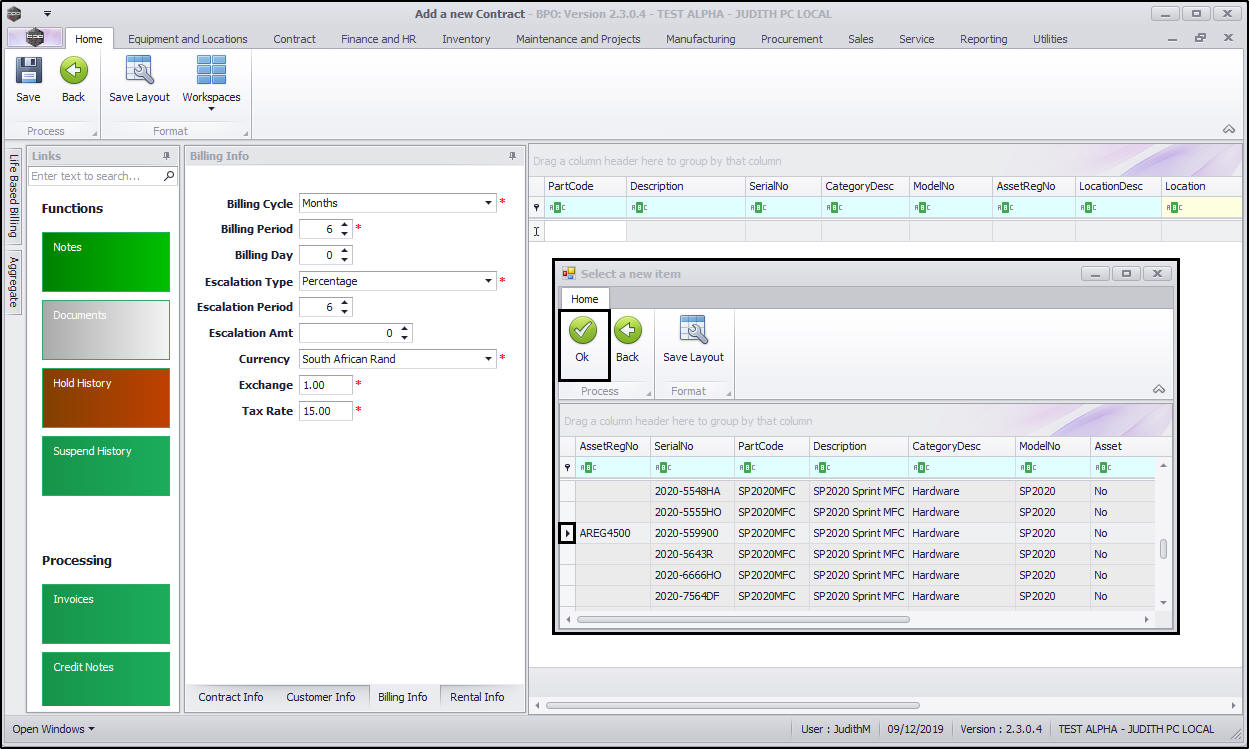
Task: Click the new row PartCode cell in main grid
Action: [585, 231]
